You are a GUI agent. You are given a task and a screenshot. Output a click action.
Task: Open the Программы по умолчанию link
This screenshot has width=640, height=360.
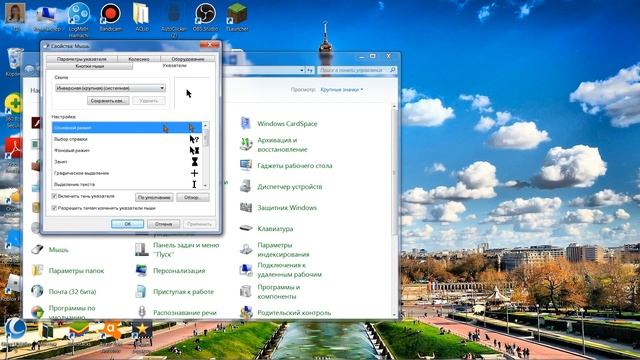coord(72,312)
